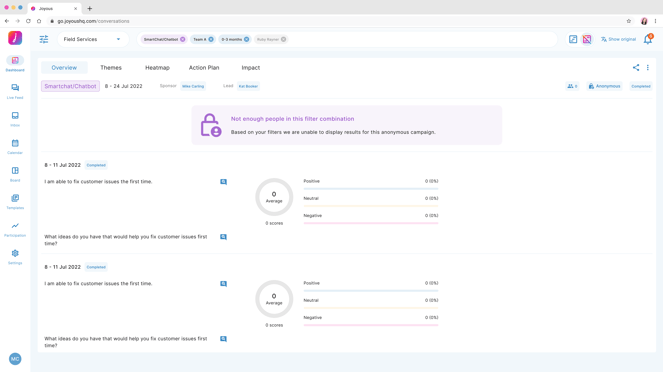Image resolution: width=663 pixels, height=372 pixels.
Task: Switch to the Heatmap tab
Action: (x=157, y=68)
